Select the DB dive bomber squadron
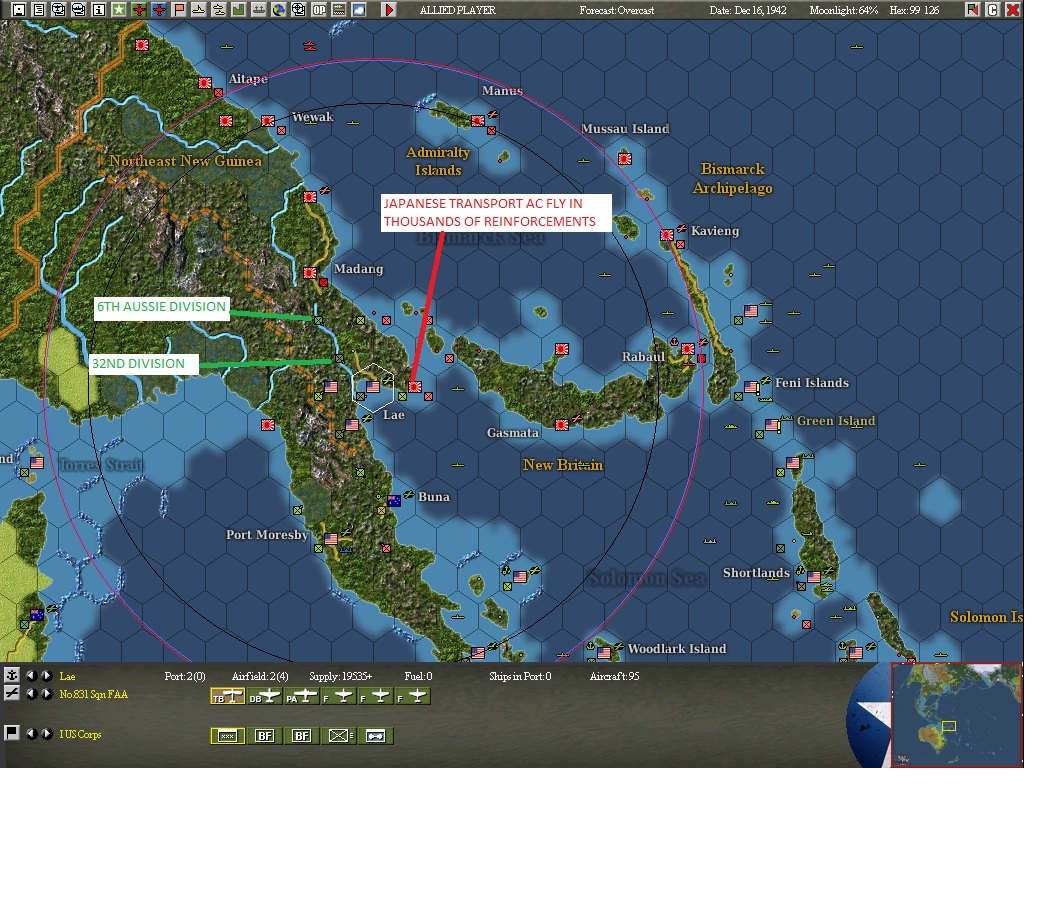Viewport: 1061px width, 898px height. coord(265,696)
